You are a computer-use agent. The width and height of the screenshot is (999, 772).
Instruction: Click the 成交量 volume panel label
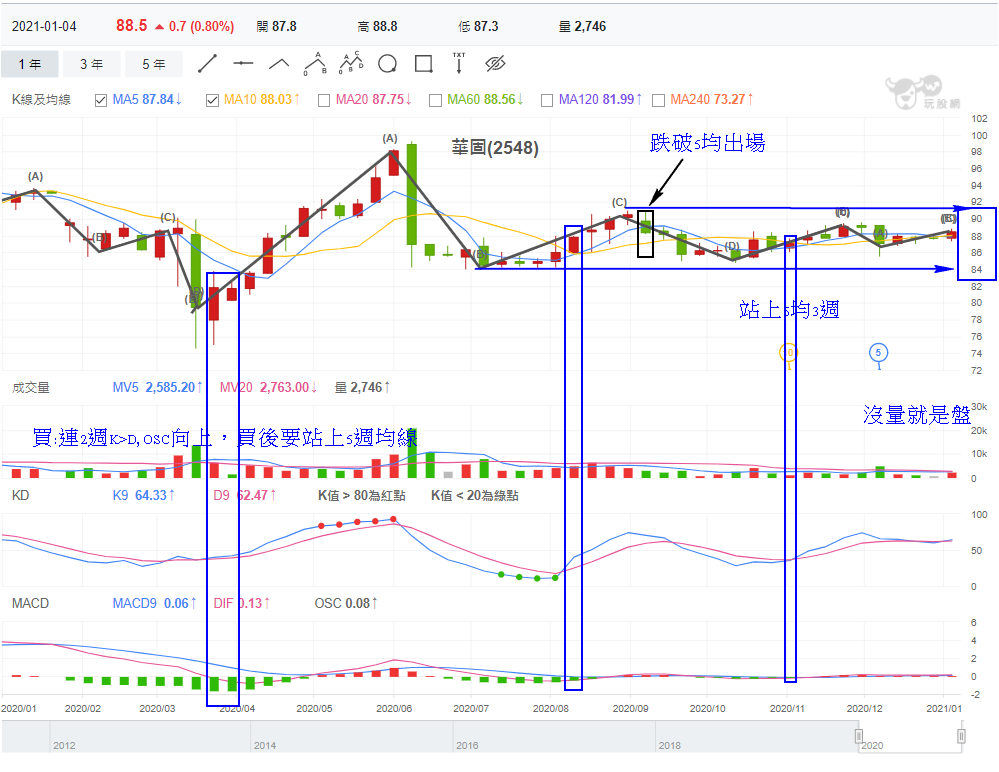[31, 387]
